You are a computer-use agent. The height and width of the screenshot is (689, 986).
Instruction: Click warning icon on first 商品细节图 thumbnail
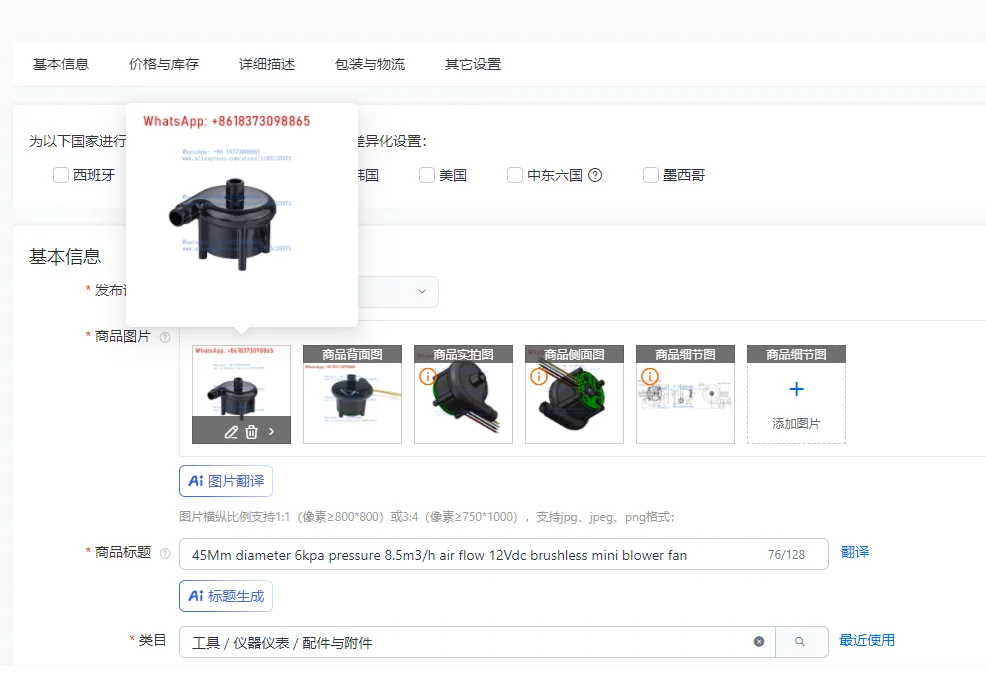tap(650, 377)
